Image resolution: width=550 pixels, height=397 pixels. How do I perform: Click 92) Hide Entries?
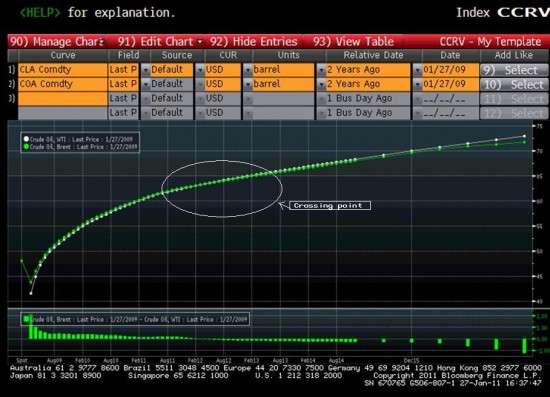[254, 42]
